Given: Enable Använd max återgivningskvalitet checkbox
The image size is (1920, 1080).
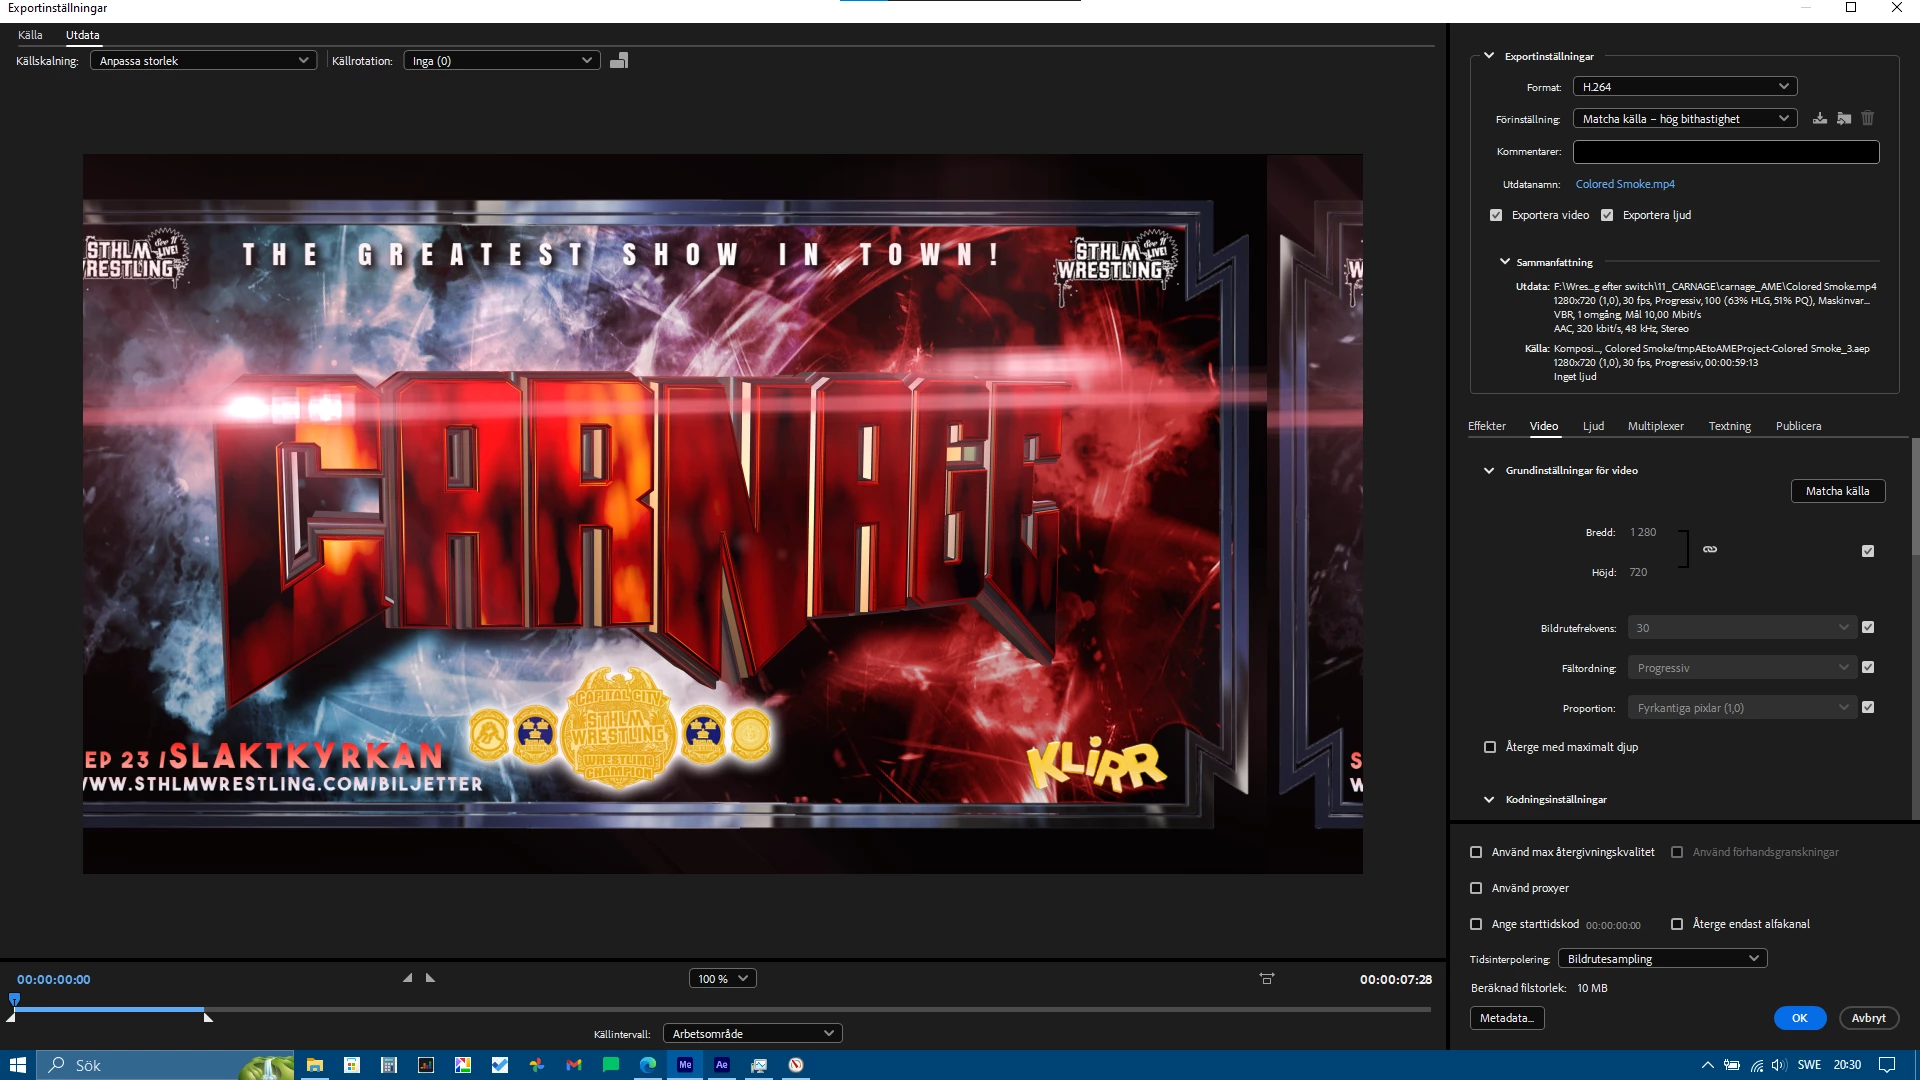Looking at the screenshot, I should tap(1476, 852).
